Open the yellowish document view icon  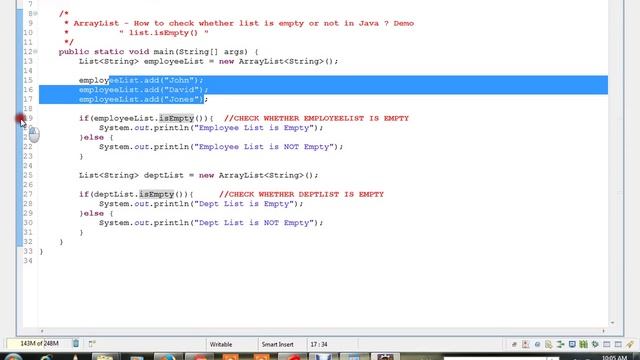(549, 344)
